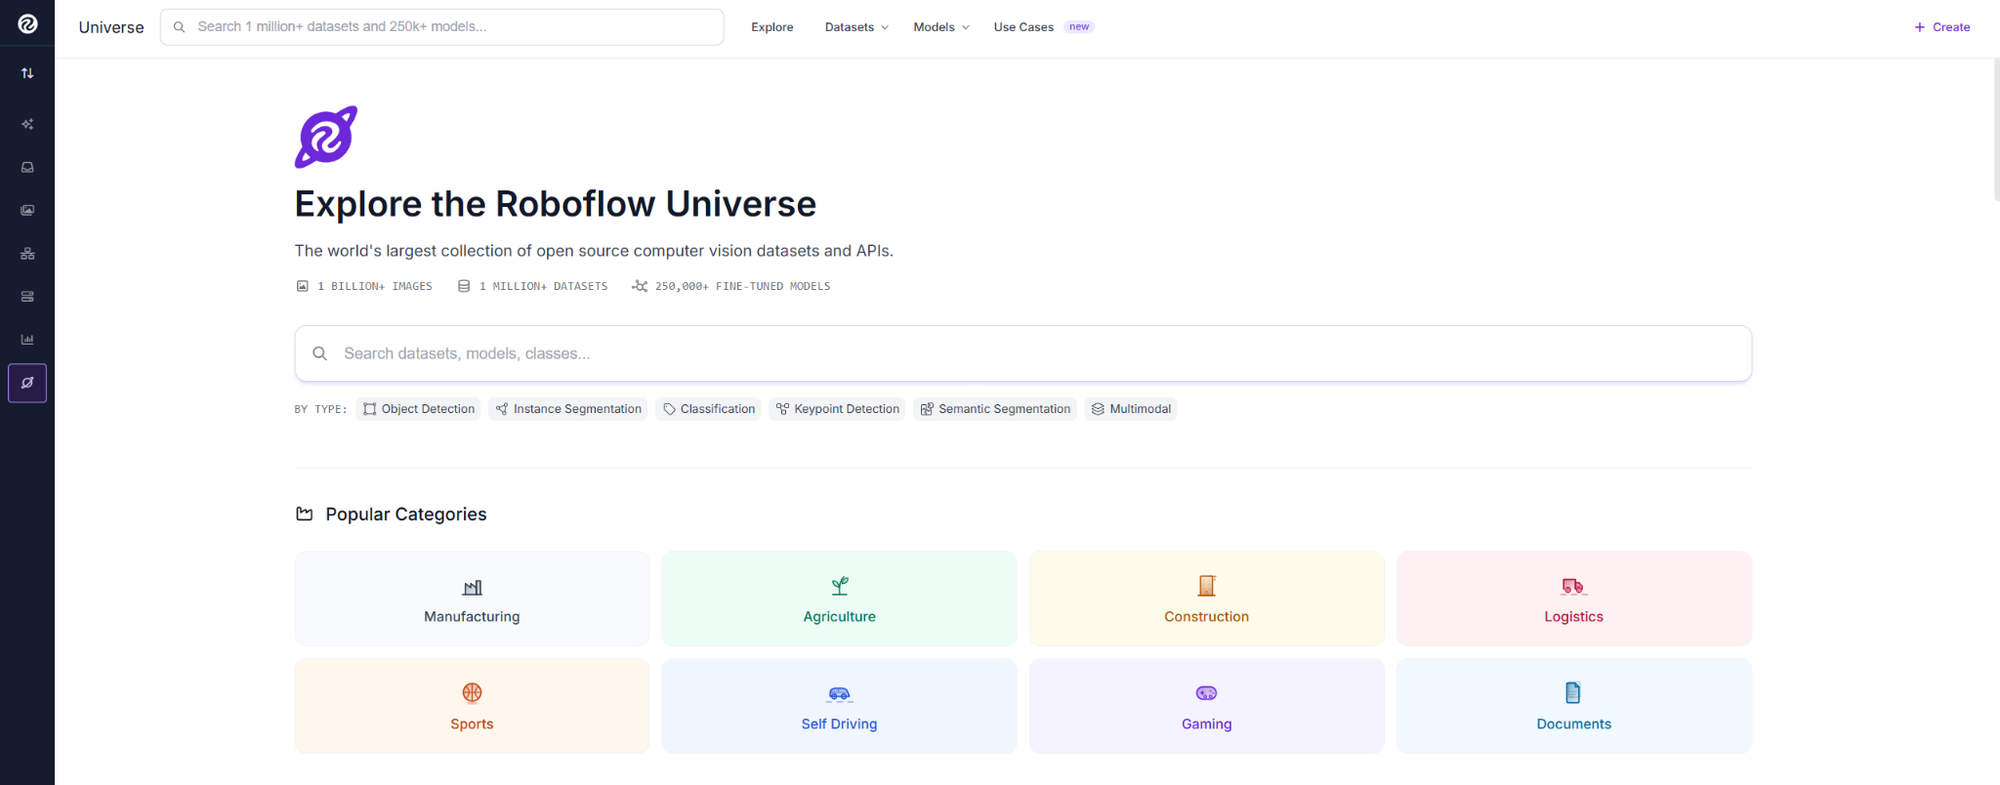Viewport: 2000px width, 785px height.
Task: Click the '1 BILLION+ IMAGES' stat text
Action: [x=375, y=286]
